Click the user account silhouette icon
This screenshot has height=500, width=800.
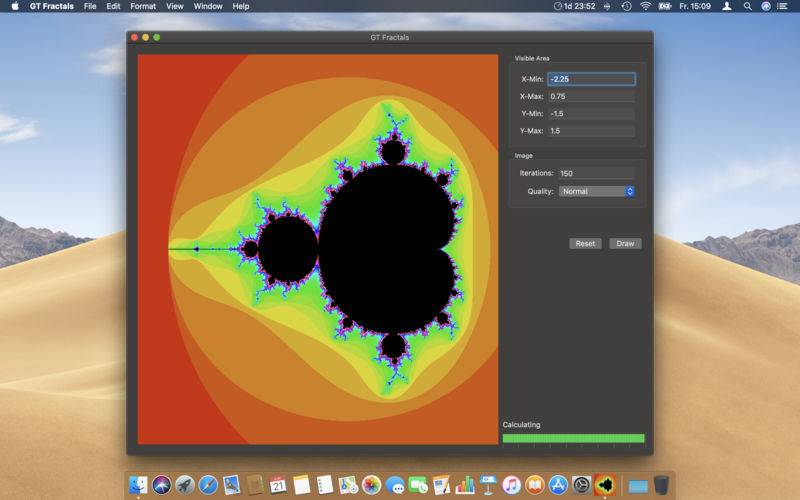tap(727, 6)
